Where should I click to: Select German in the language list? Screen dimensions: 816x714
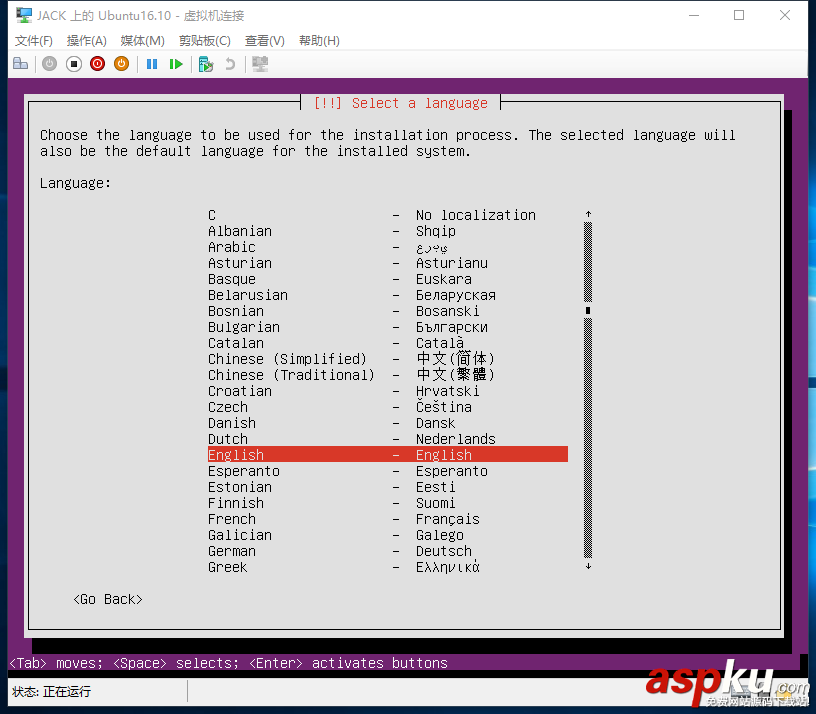(x=388, y=551)
